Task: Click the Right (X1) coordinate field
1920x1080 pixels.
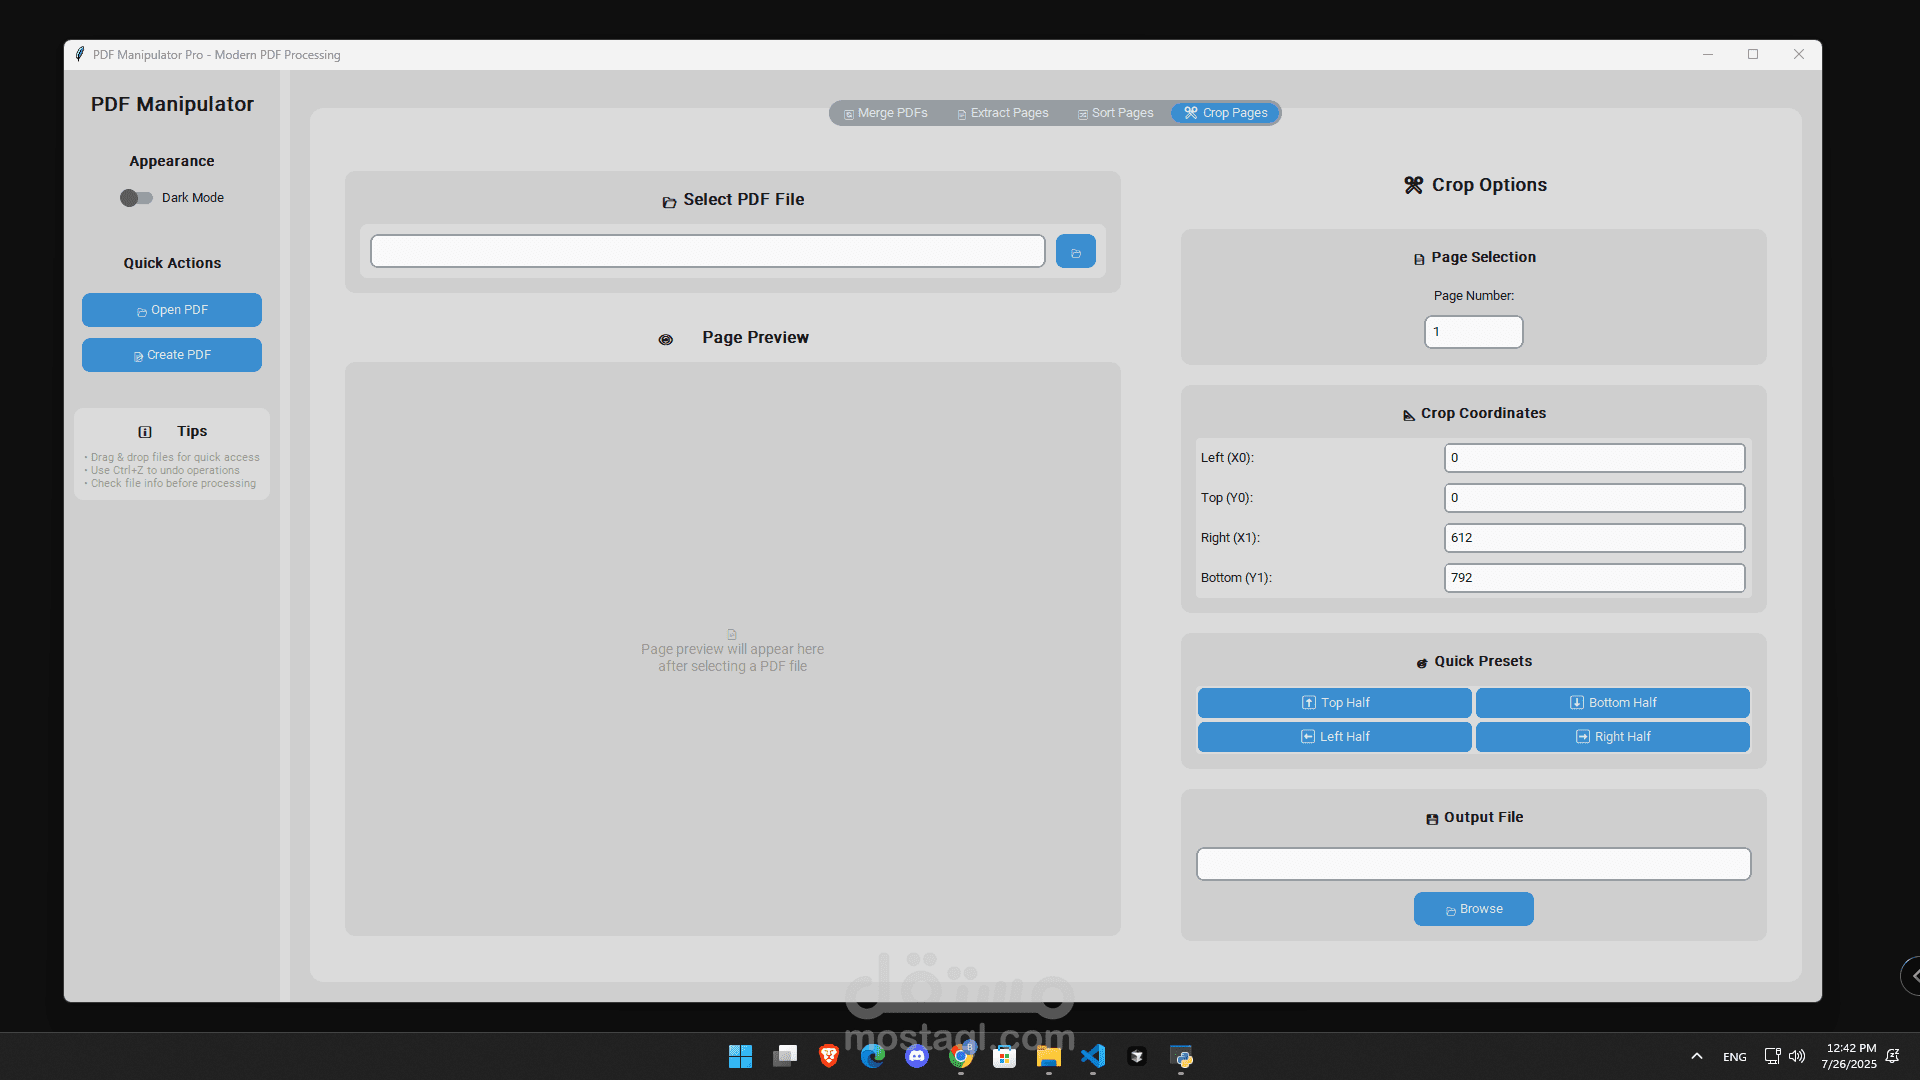Action: [x=1594, y=538]
